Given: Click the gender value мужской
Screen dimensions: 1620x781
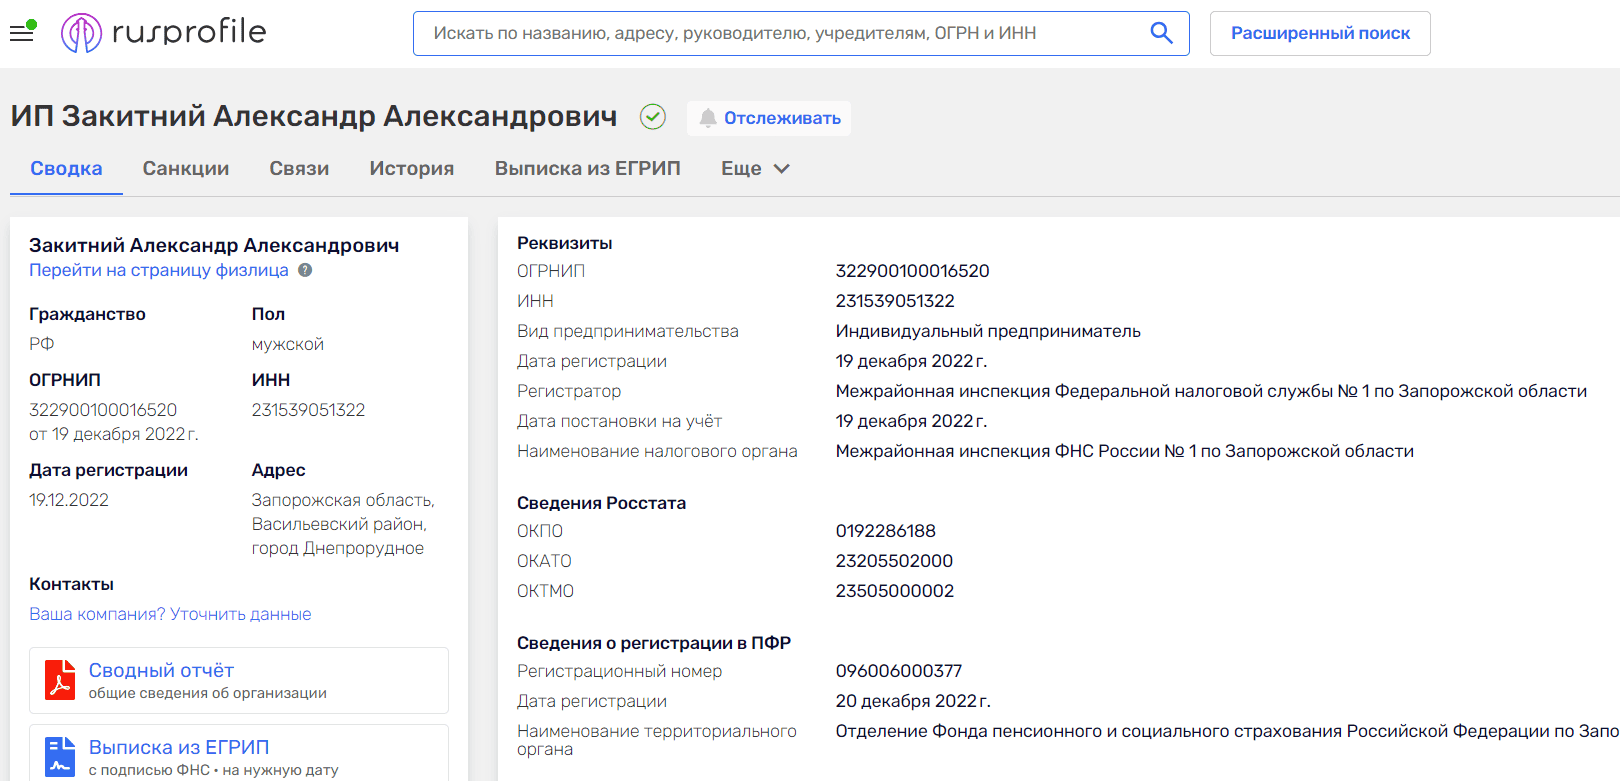Looking at the screenshot, I should tap(288, 344).
